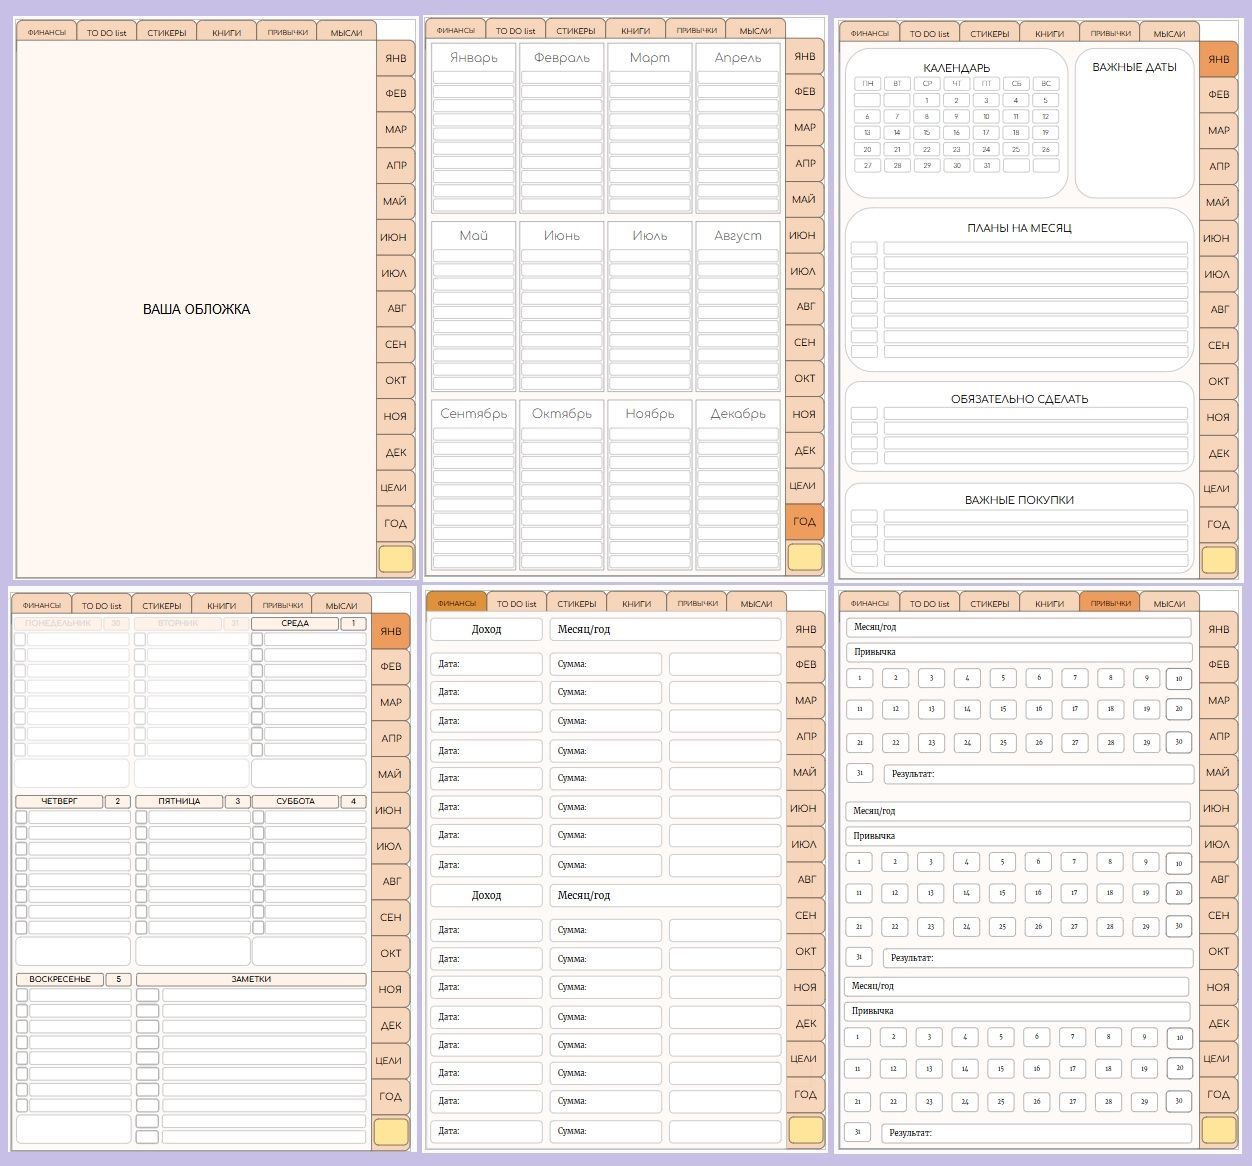Open the ФИНАНСЫ tab on the cover page
This screenshot has height=1166, width=1252.
pyautogui.click(x=46, y=32)
